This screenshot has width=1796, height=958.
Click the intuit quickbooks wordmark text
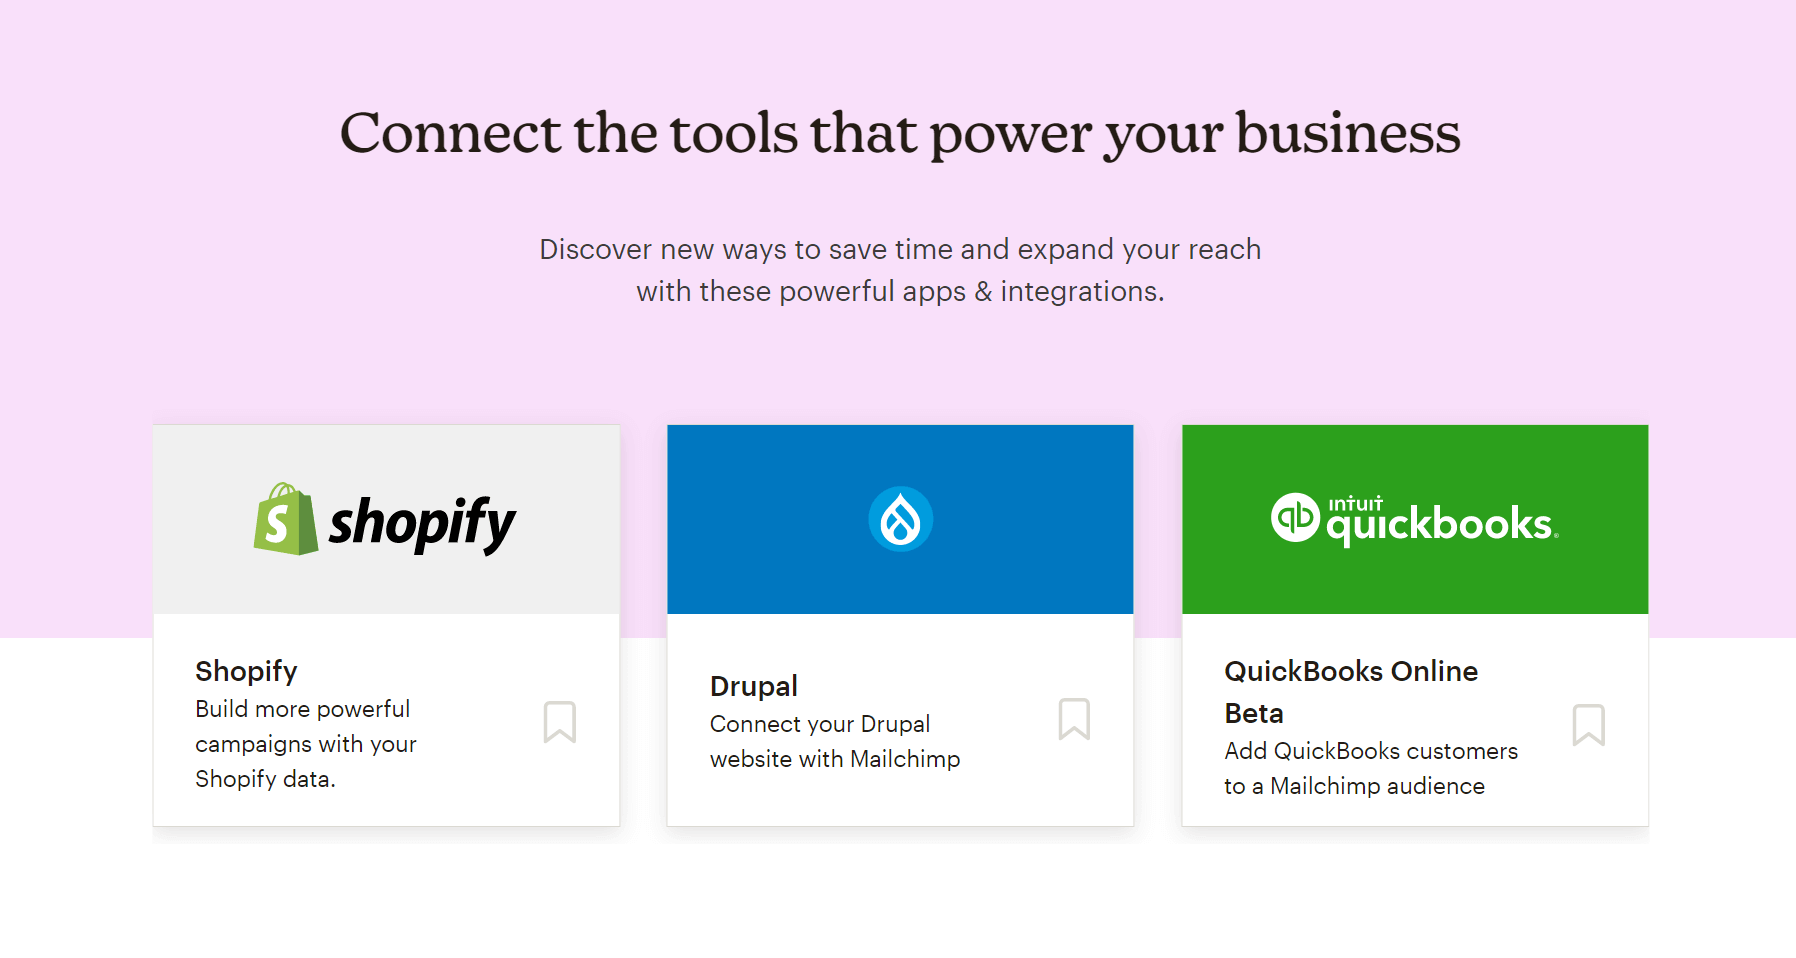pyautogui.click(x=1442, y=520)
